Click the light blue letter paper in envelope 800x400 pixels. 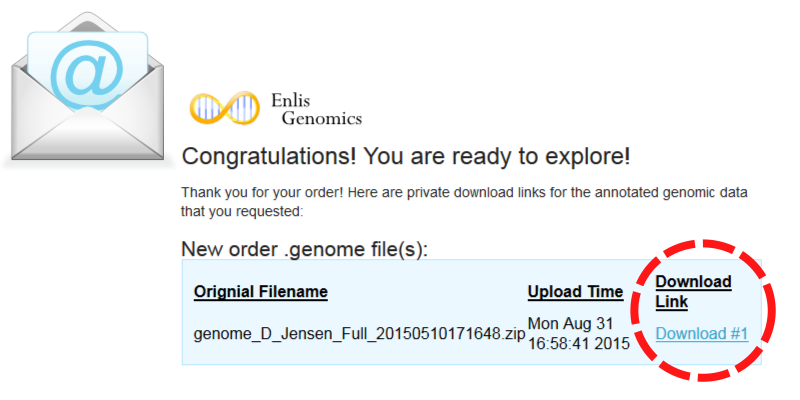coord(87,69)
